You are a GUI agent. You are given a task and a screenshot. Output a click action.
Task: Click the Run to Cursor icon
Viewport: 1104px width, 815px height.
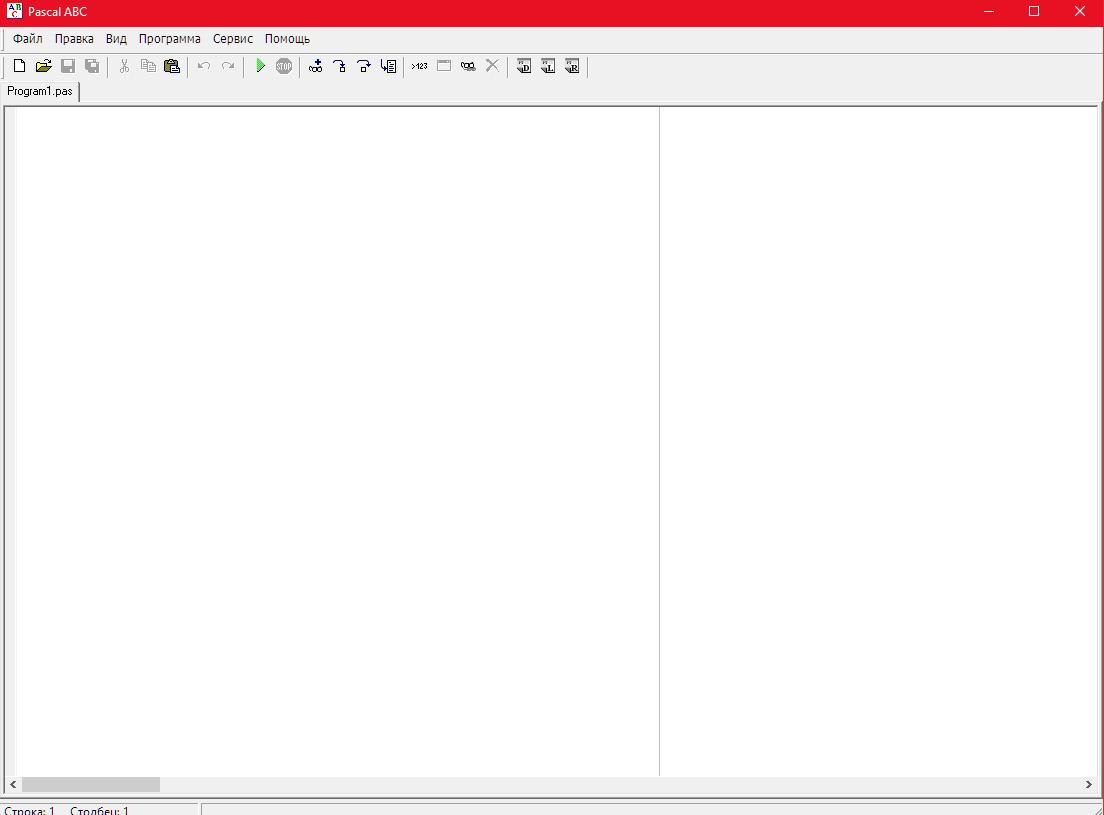(x=388, y=67)
